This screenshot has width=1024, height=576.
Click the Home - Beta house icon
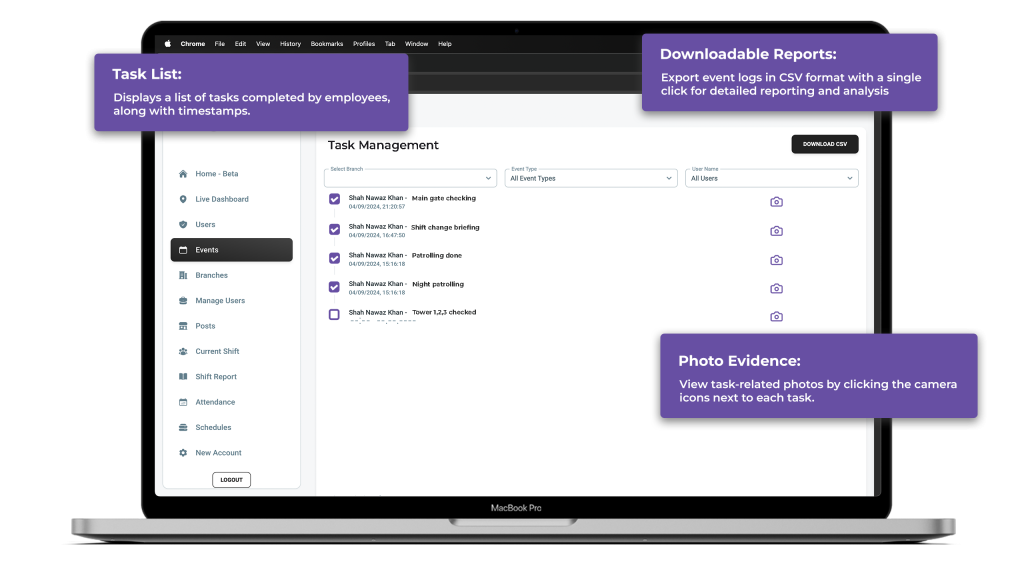click(183, 174)
